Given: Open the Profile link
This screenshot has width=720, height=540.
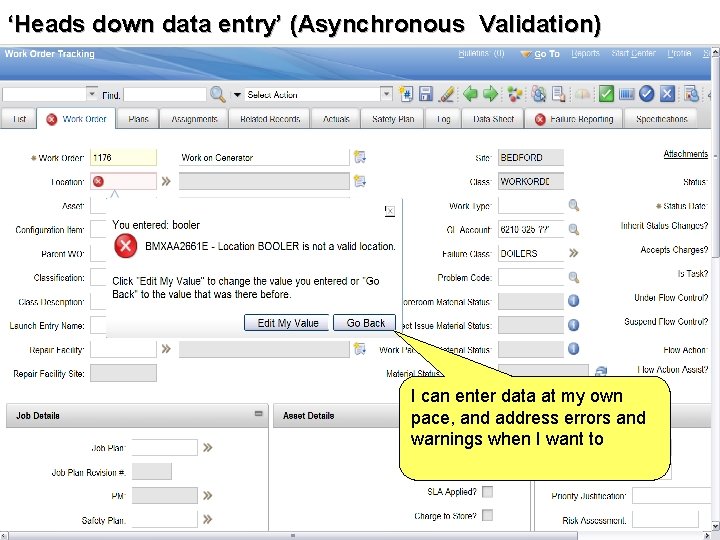Looking at the screenshot, I should pos(679,53).
